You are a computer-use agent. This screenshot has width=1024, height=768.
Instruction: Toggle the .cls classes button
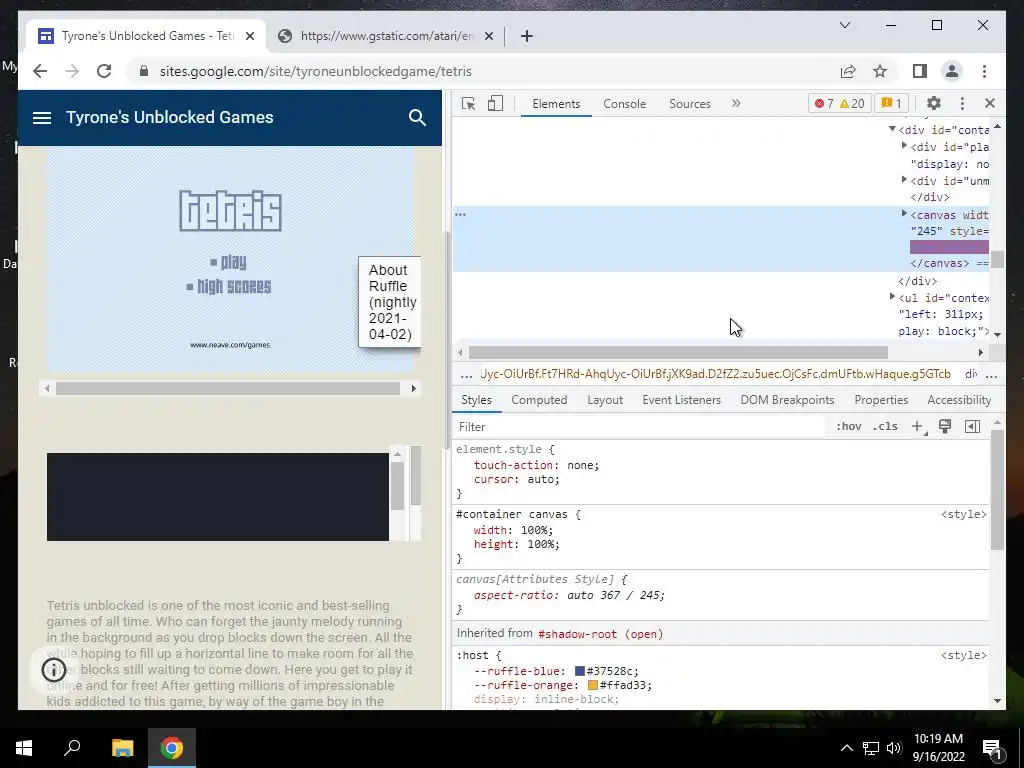pyautogui.click(x=885, y=426)
